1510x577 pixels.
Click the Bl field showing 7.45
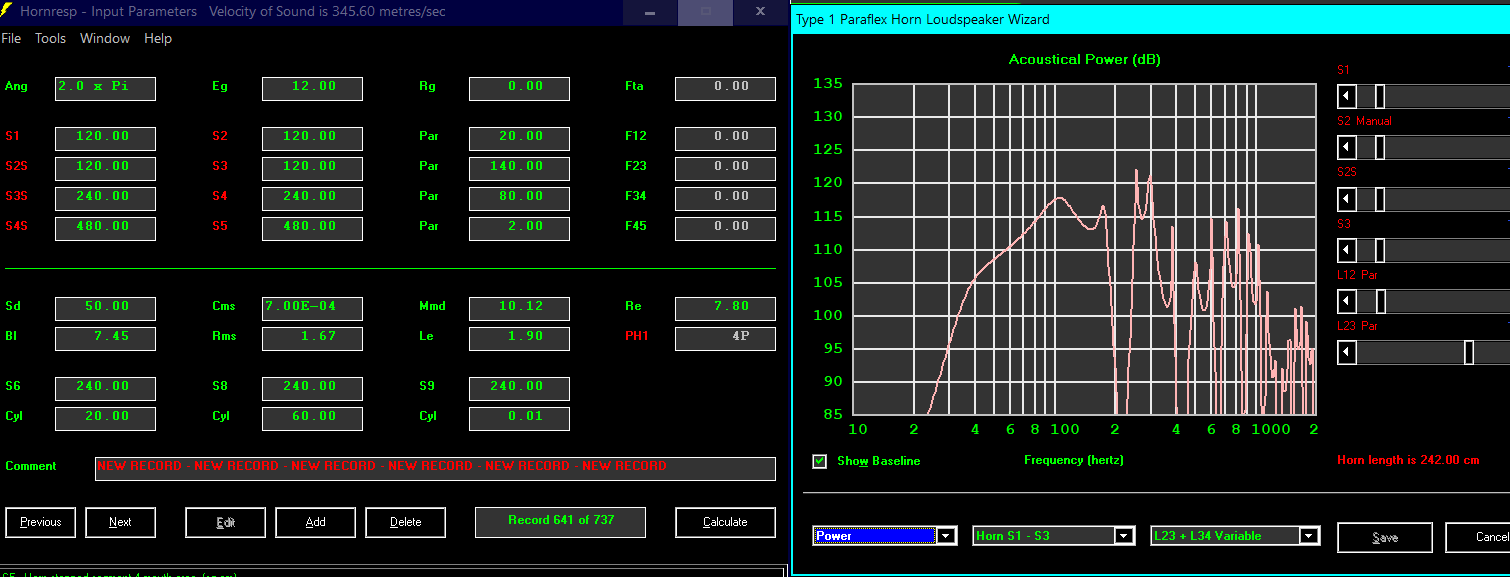[x=106, y=338]
